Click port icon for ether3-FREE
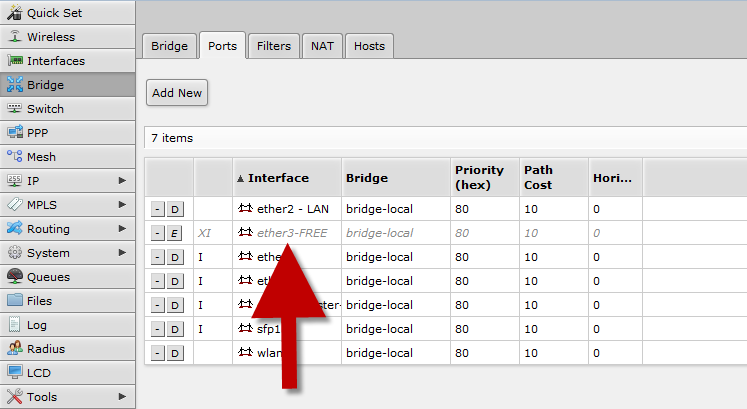747x409 pixels. tap(245, 232)
